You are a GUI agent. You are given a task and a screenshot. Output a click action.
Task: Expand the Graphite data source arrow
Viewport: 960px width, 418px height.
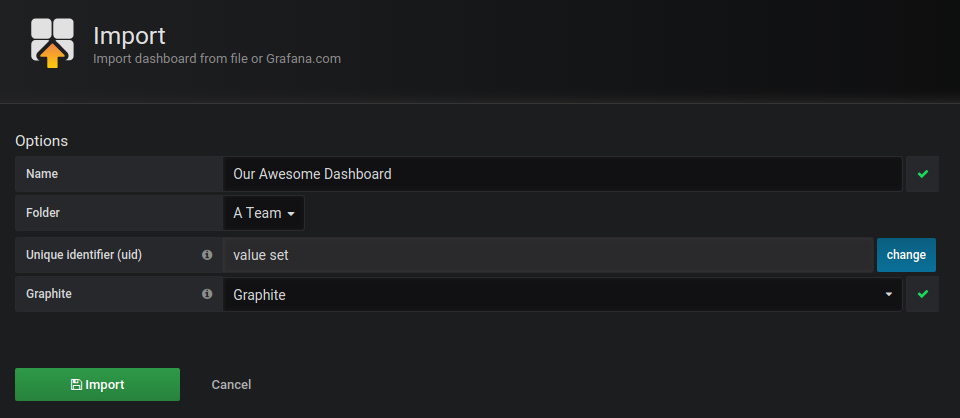(889, 294)
